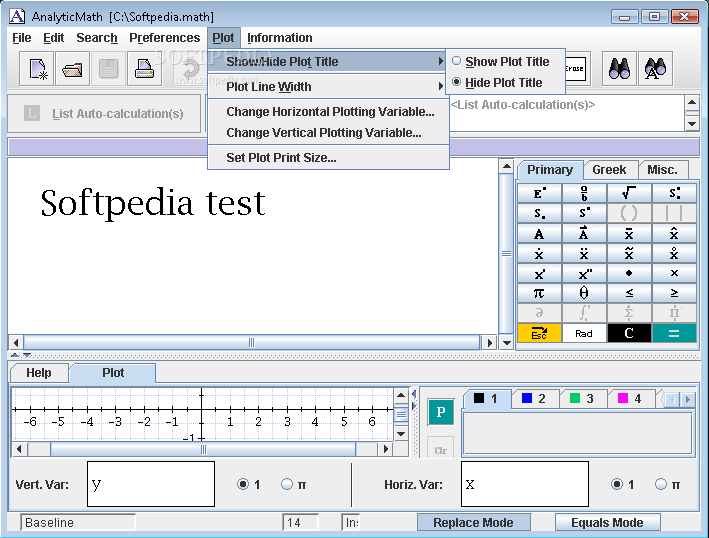This screenshot has height=538, width=709.
Task: Toggle the Rad angle mode button
Action: [584, 333]
